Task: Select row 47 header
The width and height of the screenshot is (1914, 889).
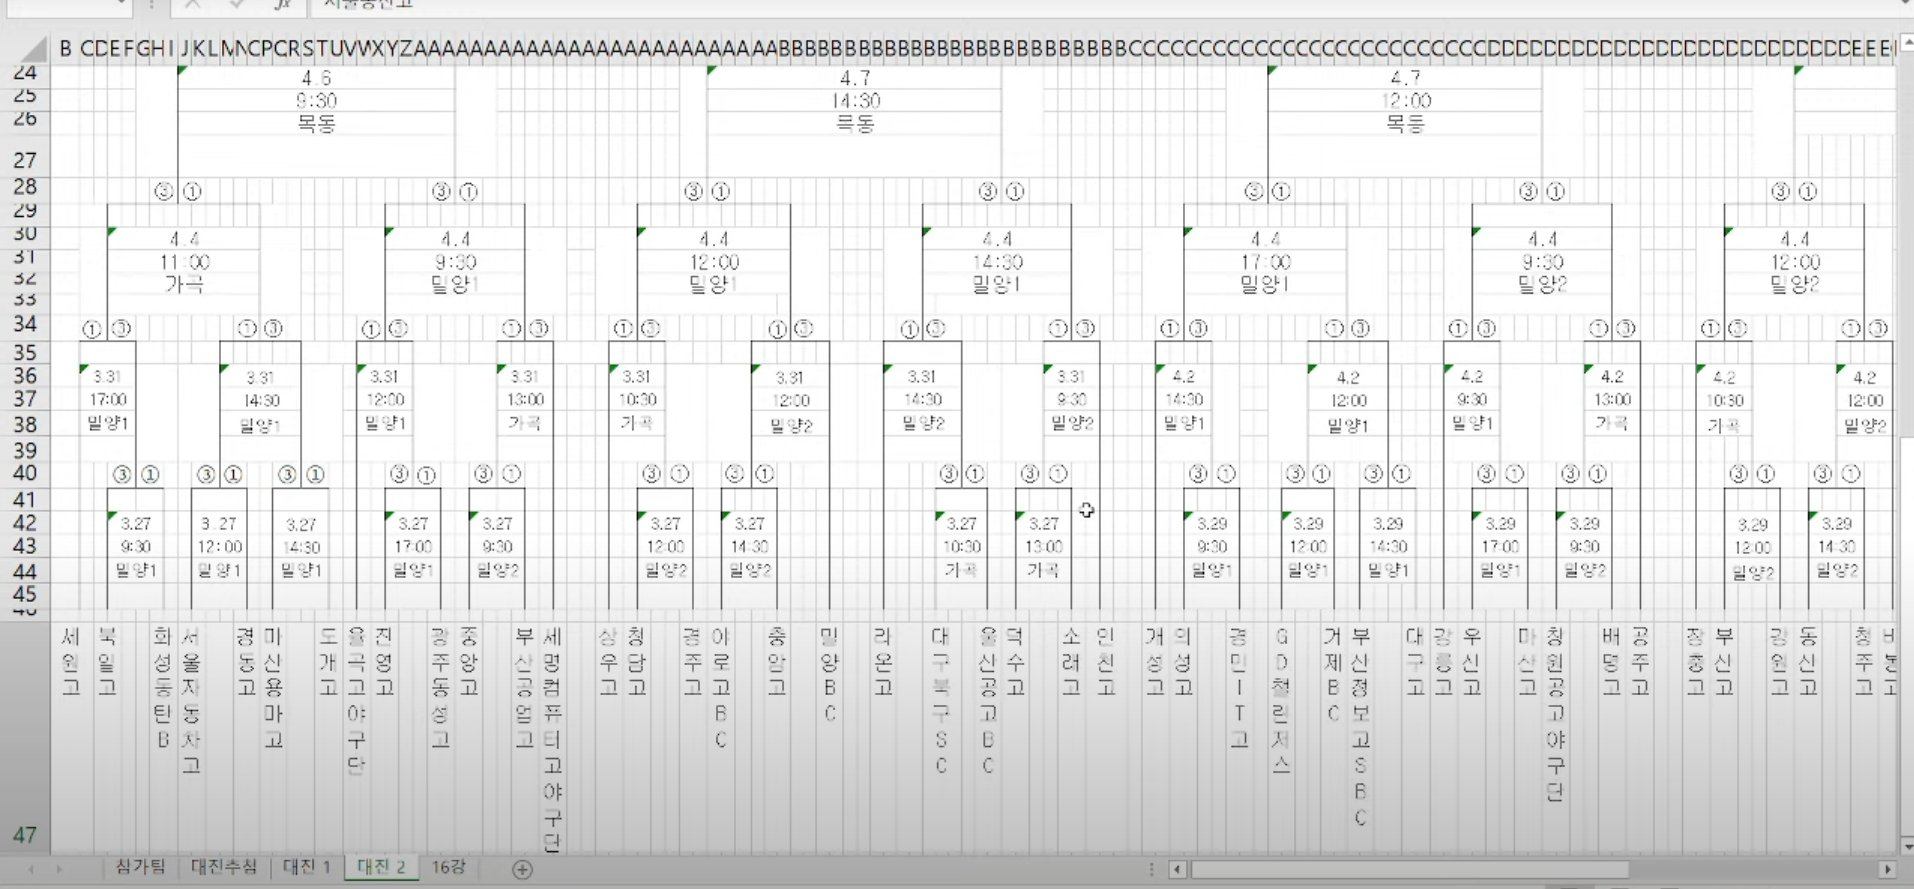Action: (25, 835)
